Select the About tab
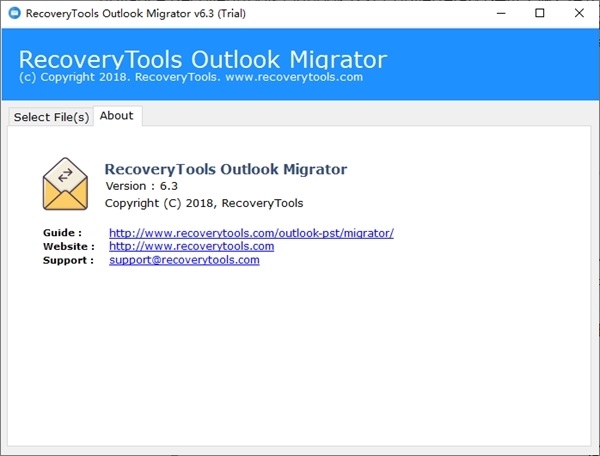The width and height of the screenshot is (600, 456). pos(117,116)
